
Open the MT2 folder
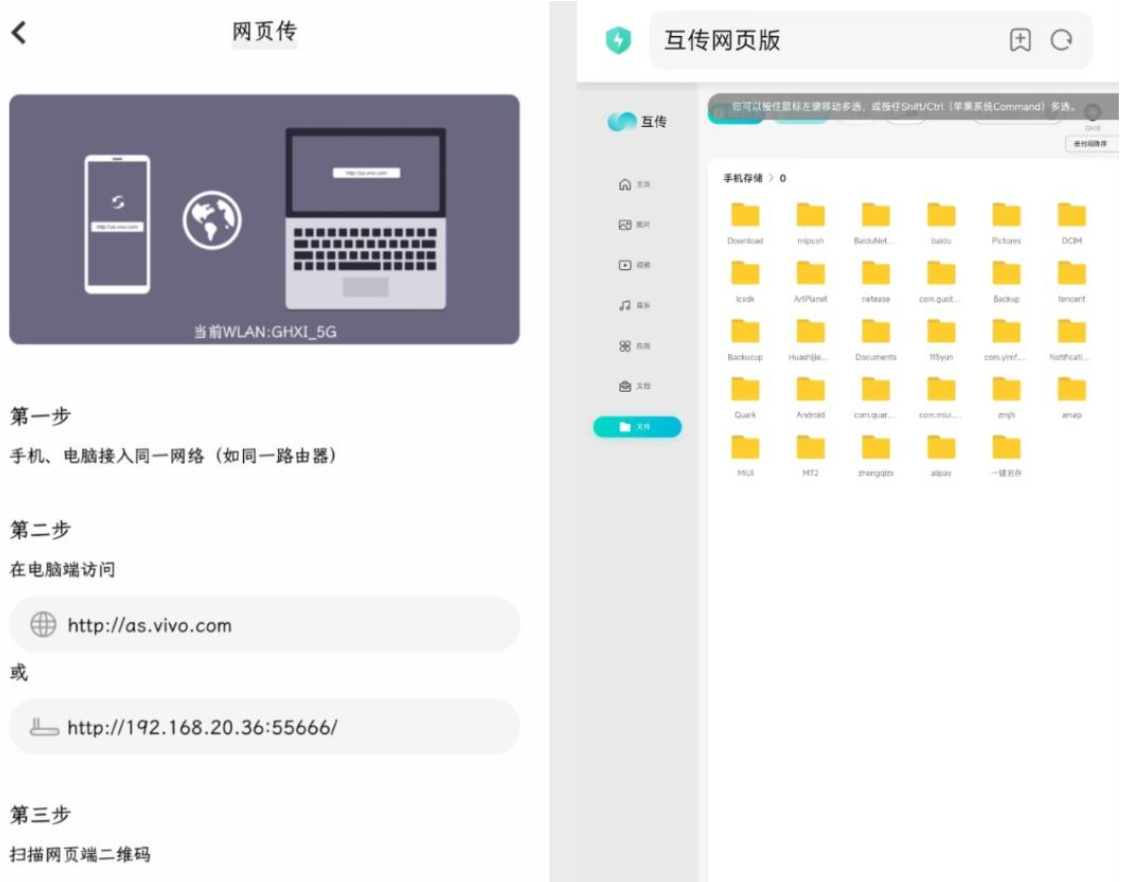click(x=810, y=456)
